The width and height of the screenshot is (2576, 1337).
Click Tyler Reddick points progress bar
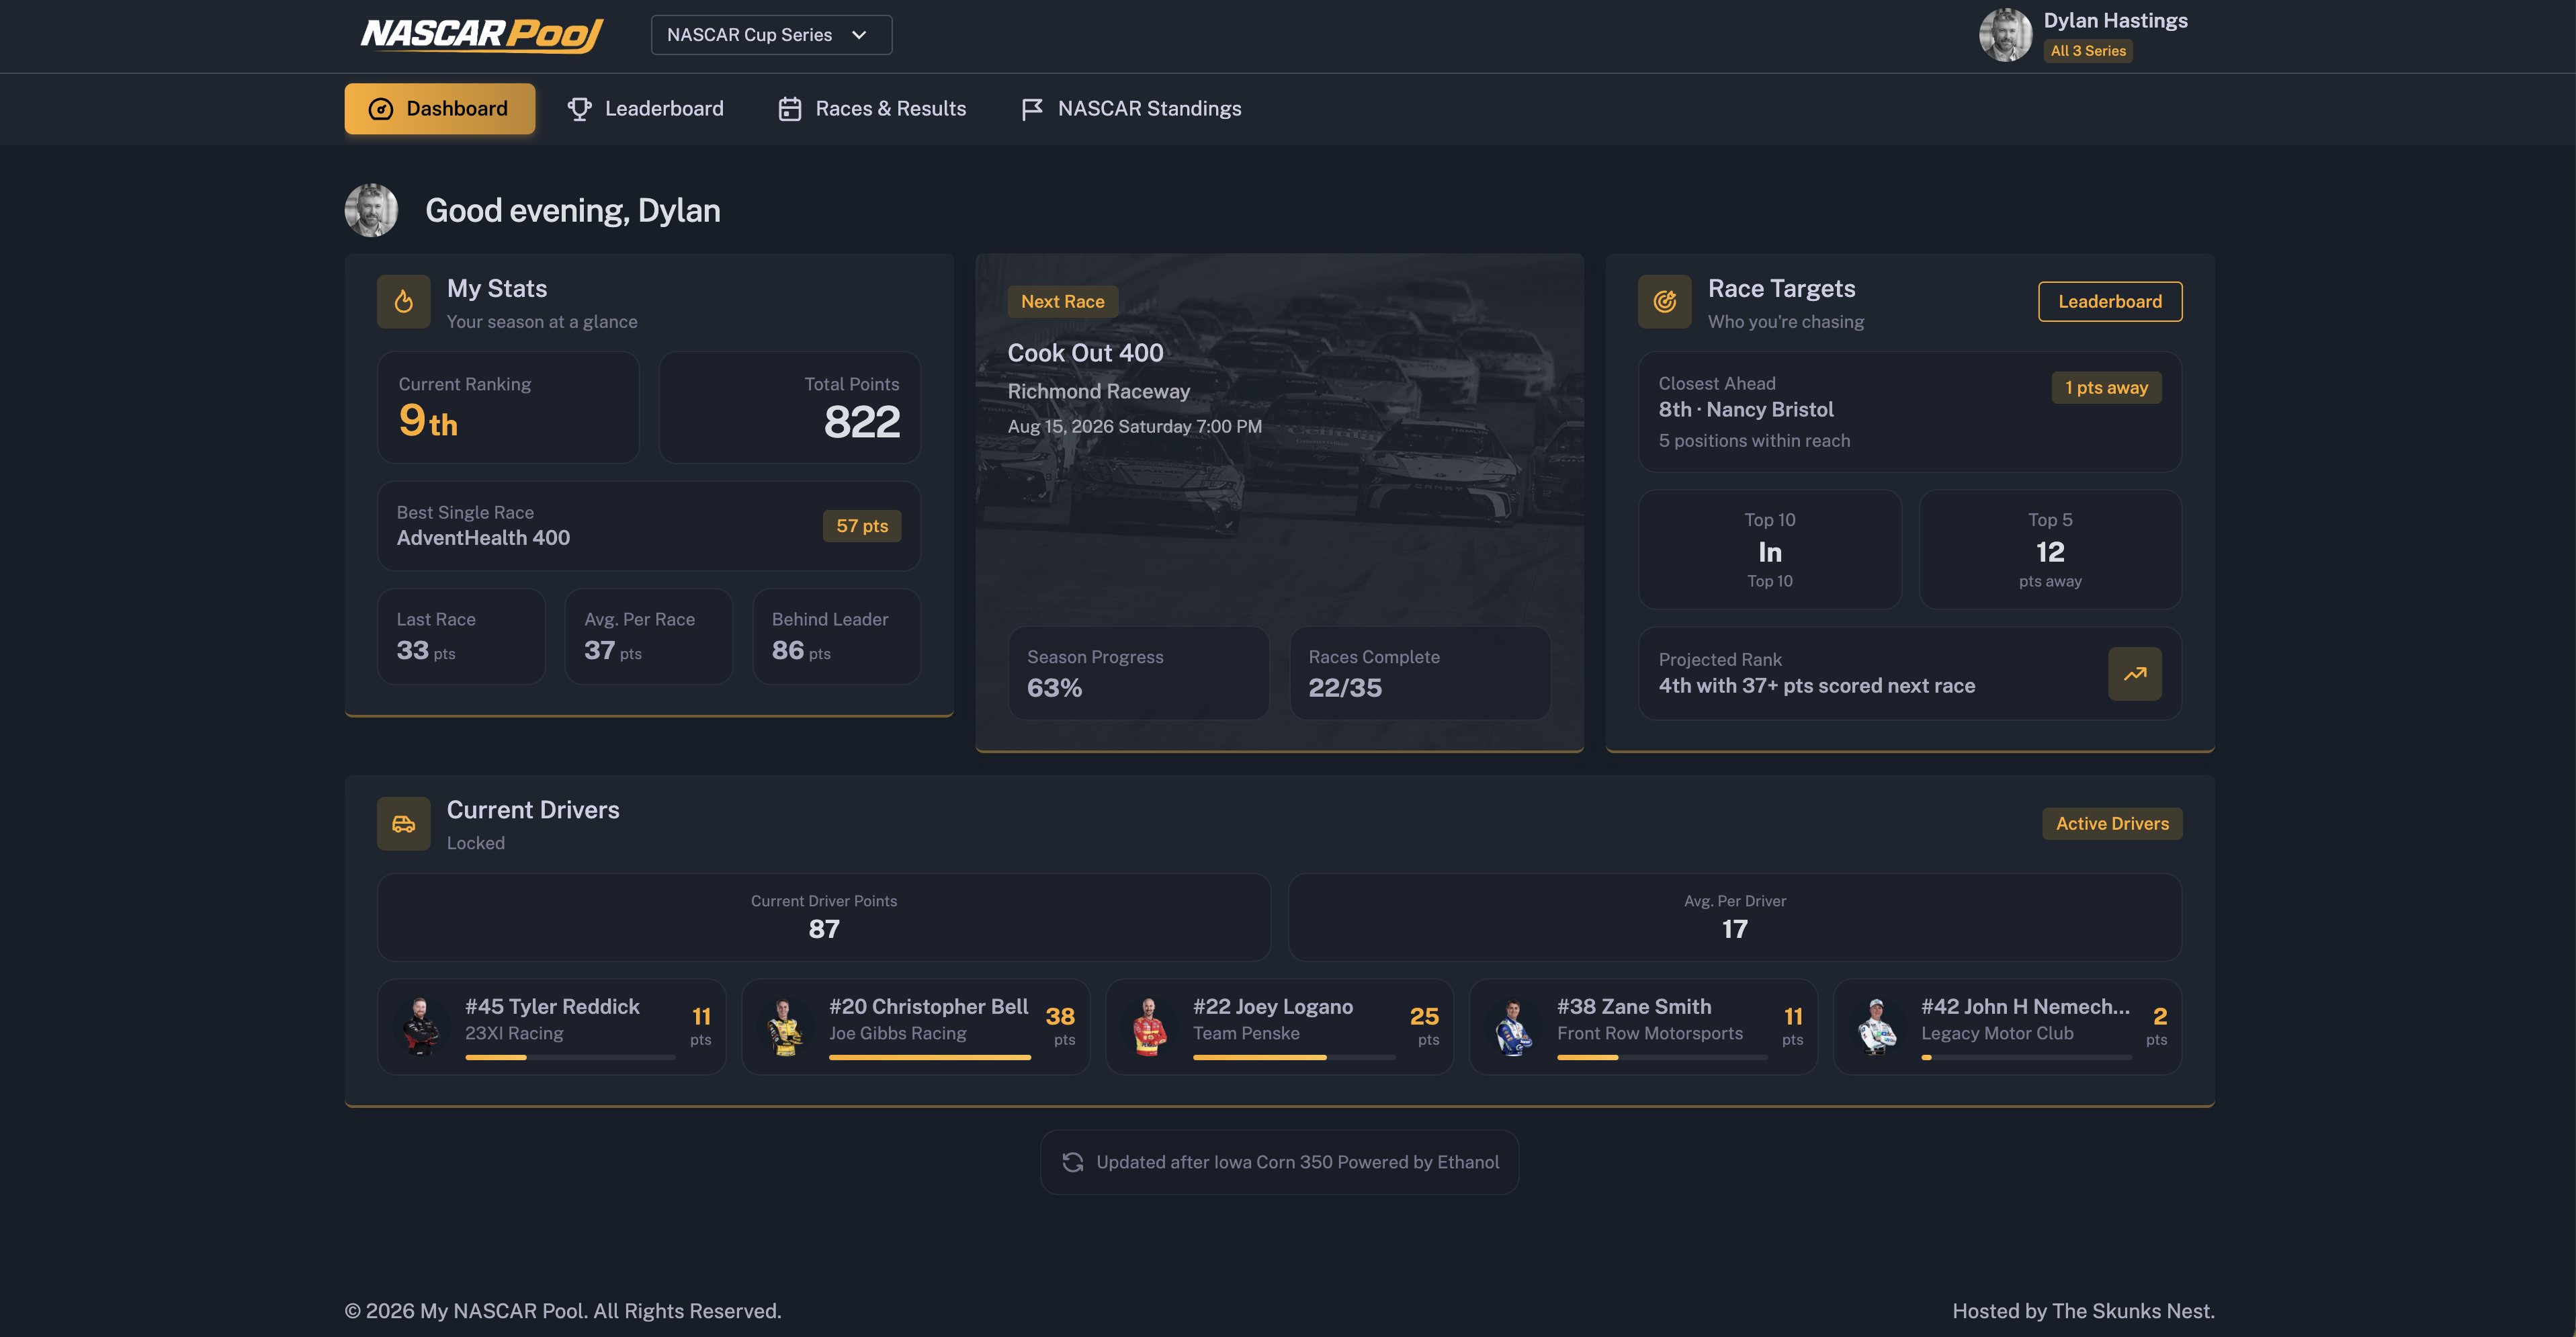[570, 1057]
